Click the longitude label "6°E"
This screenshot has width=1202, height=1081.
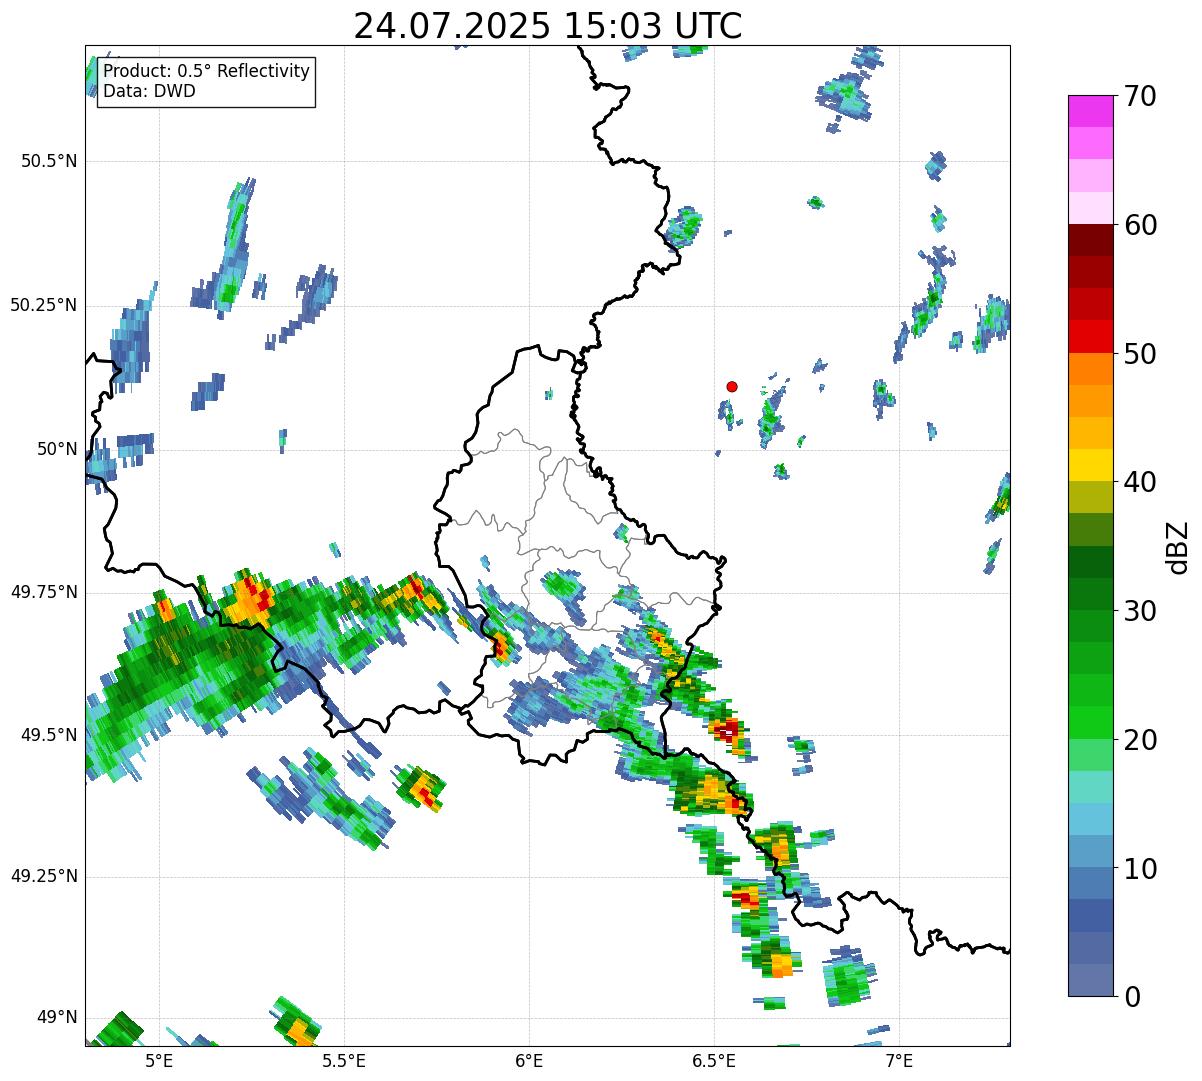coord(529,1060)
